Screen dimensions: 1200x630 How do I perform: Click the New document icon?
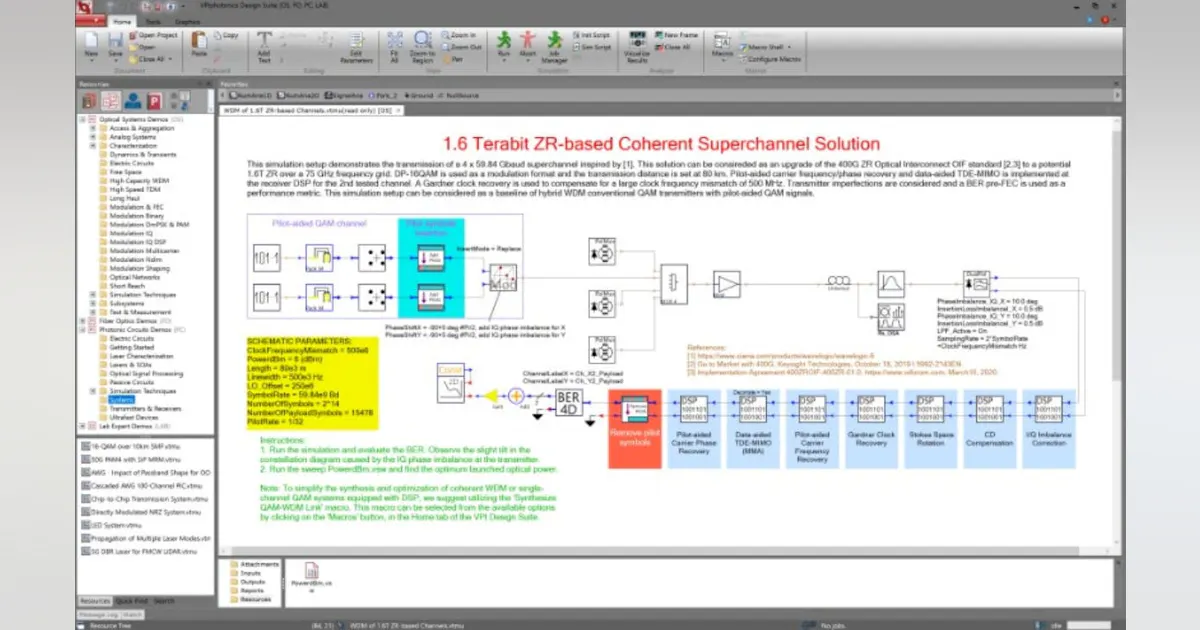(91, 42)
